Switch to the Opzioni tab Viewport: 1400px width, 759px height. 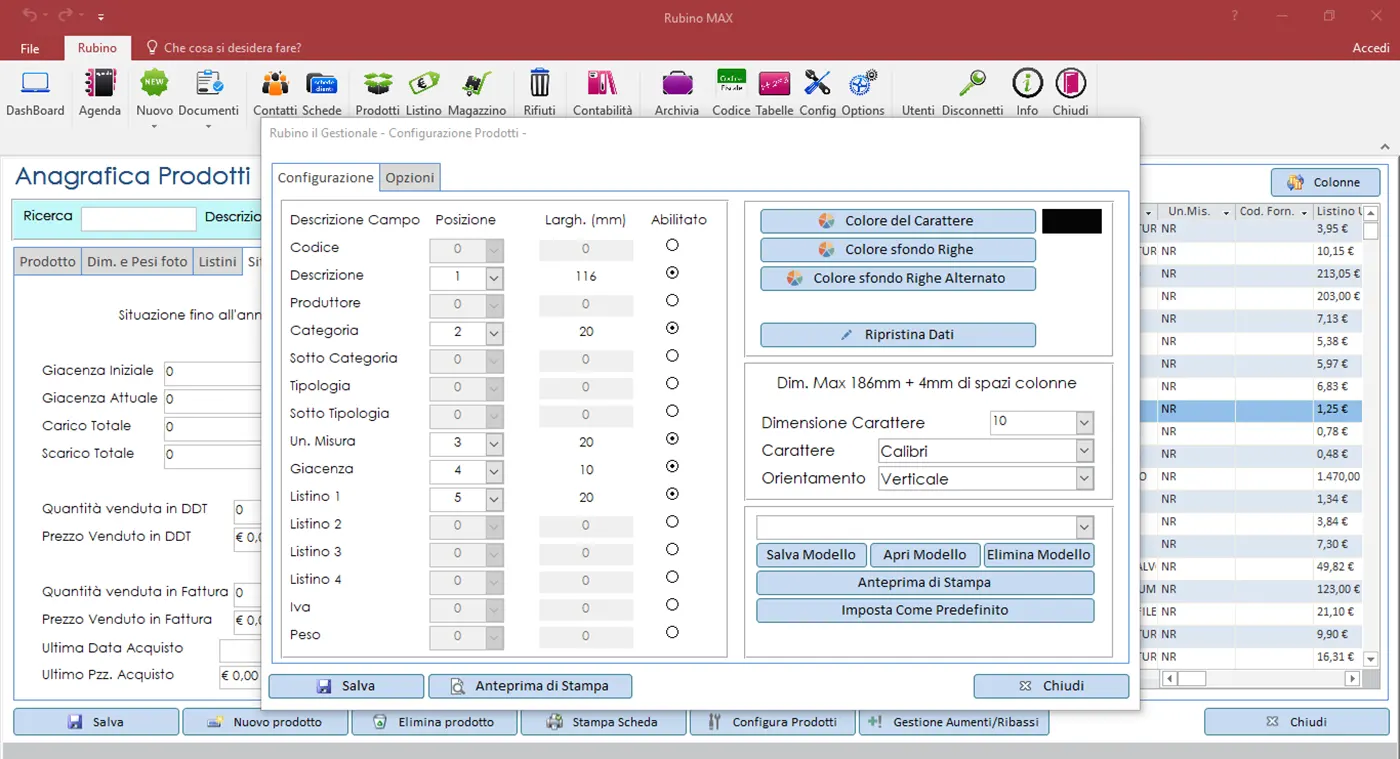click(410, 177)
